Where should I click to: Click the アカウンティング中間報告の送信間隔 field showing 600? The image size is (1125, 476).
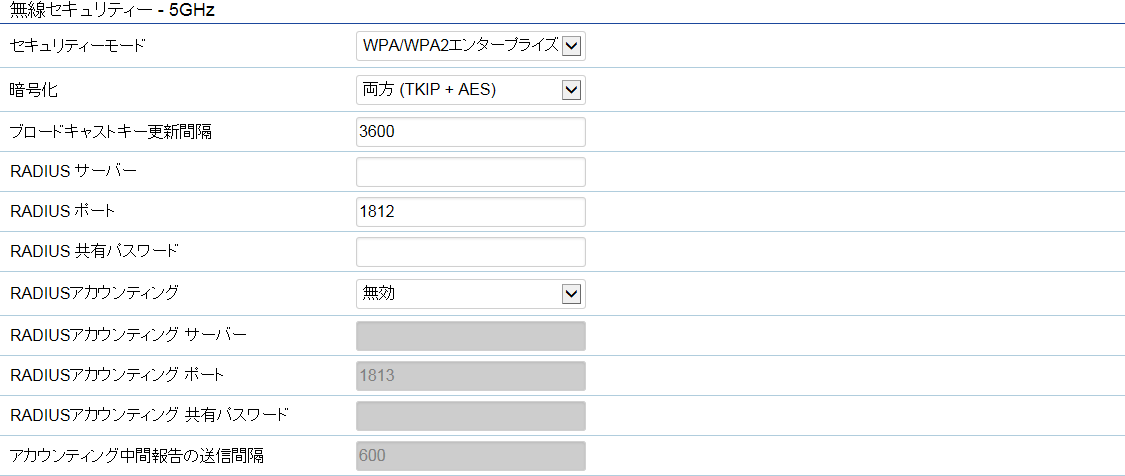tap(471, 456)
